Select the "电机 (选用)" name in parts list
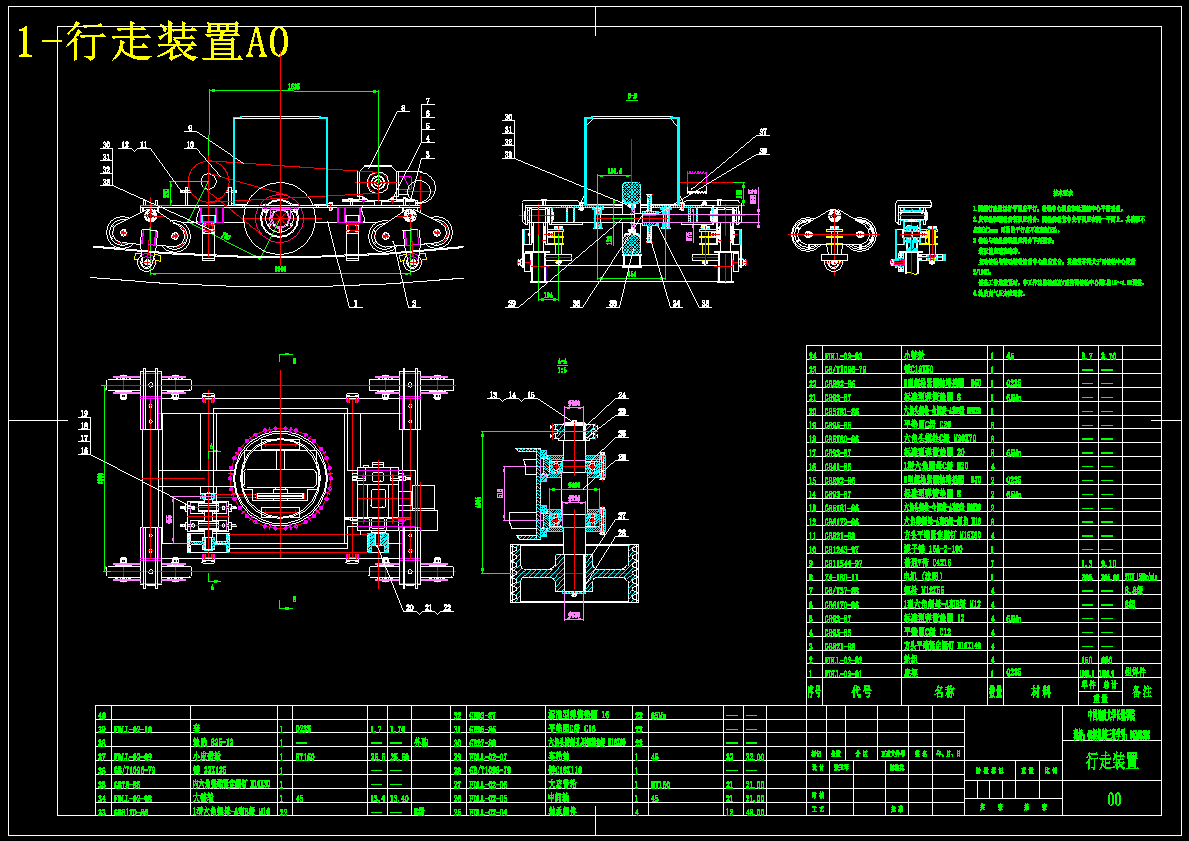Screen dimensions: 1189x841 click(x=924, y=576)
